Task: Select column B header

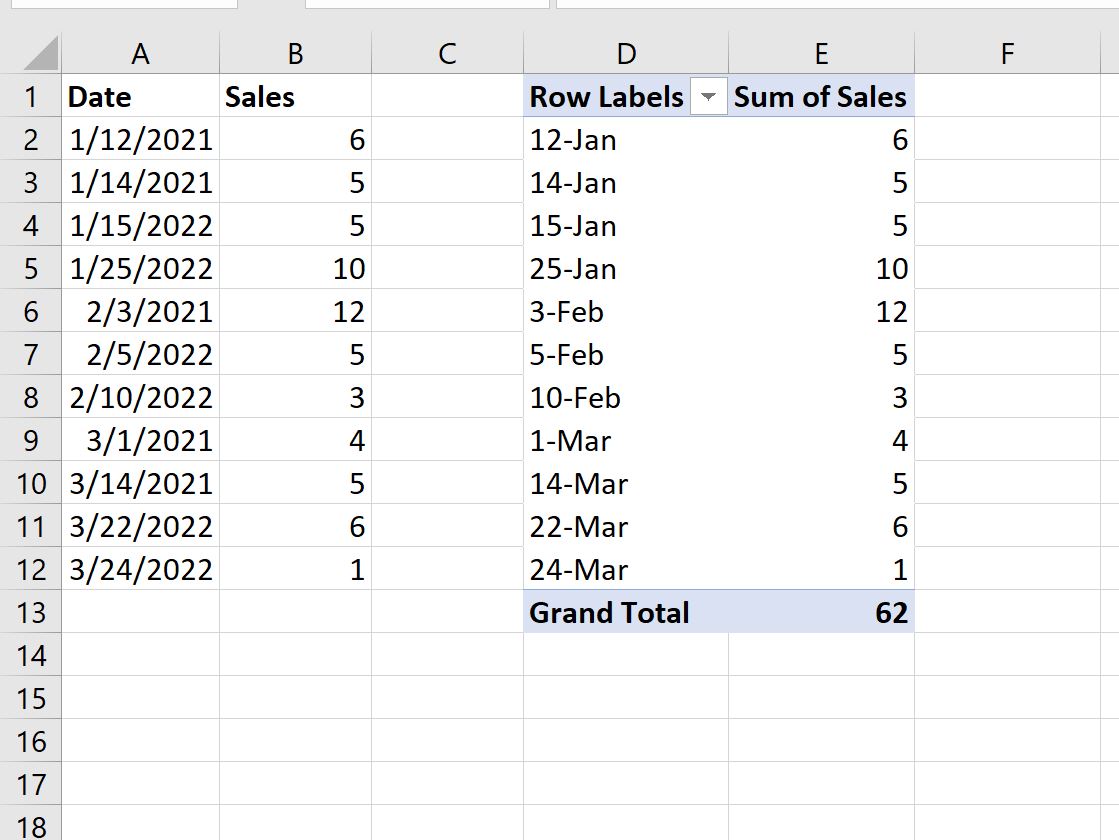Action: pyautogui.click(x=295, y=54)
